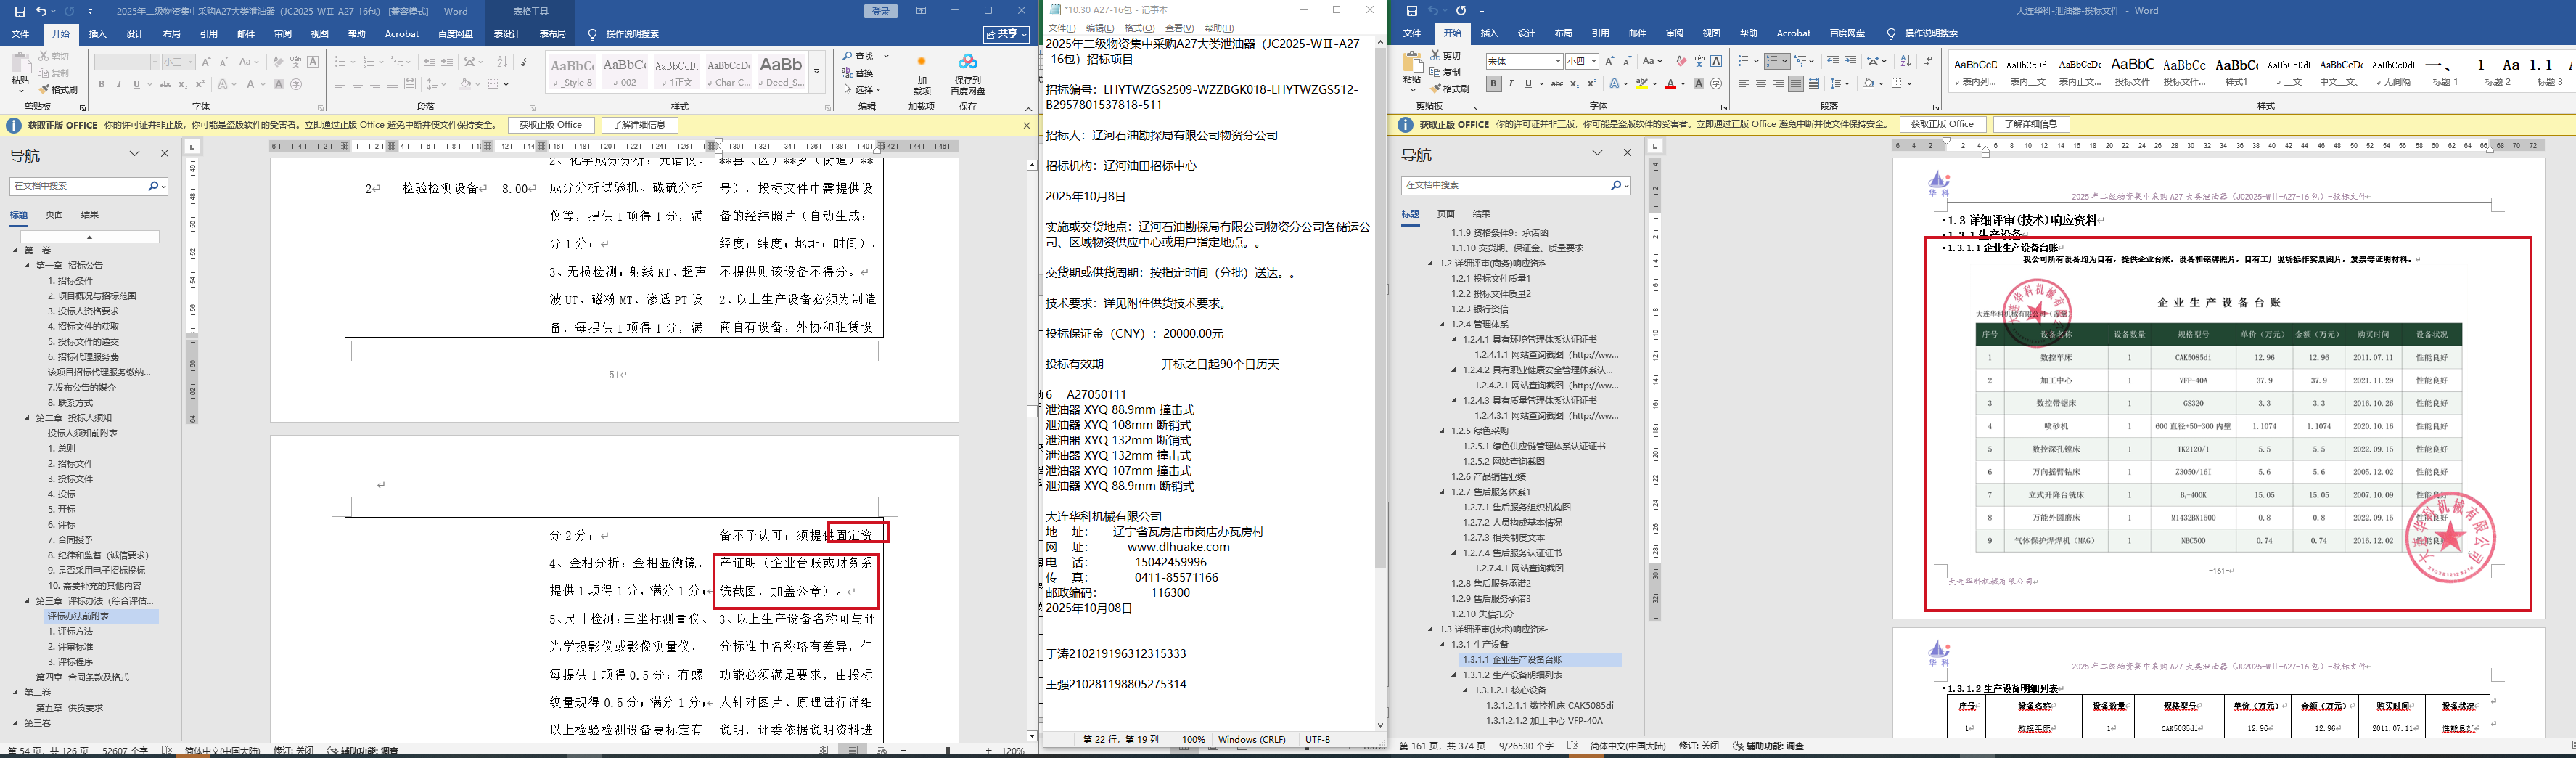Click 了解详细信息 button in right Word
This screenshot has height=758, width=2576.
click(x=2031, y=124)
